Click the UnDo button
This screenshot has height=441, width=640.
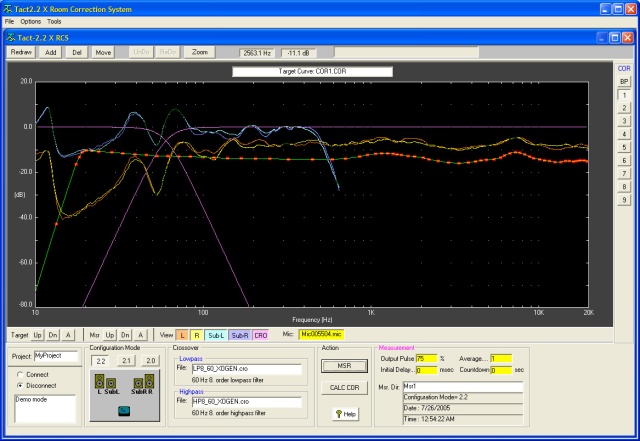[141, 52]
